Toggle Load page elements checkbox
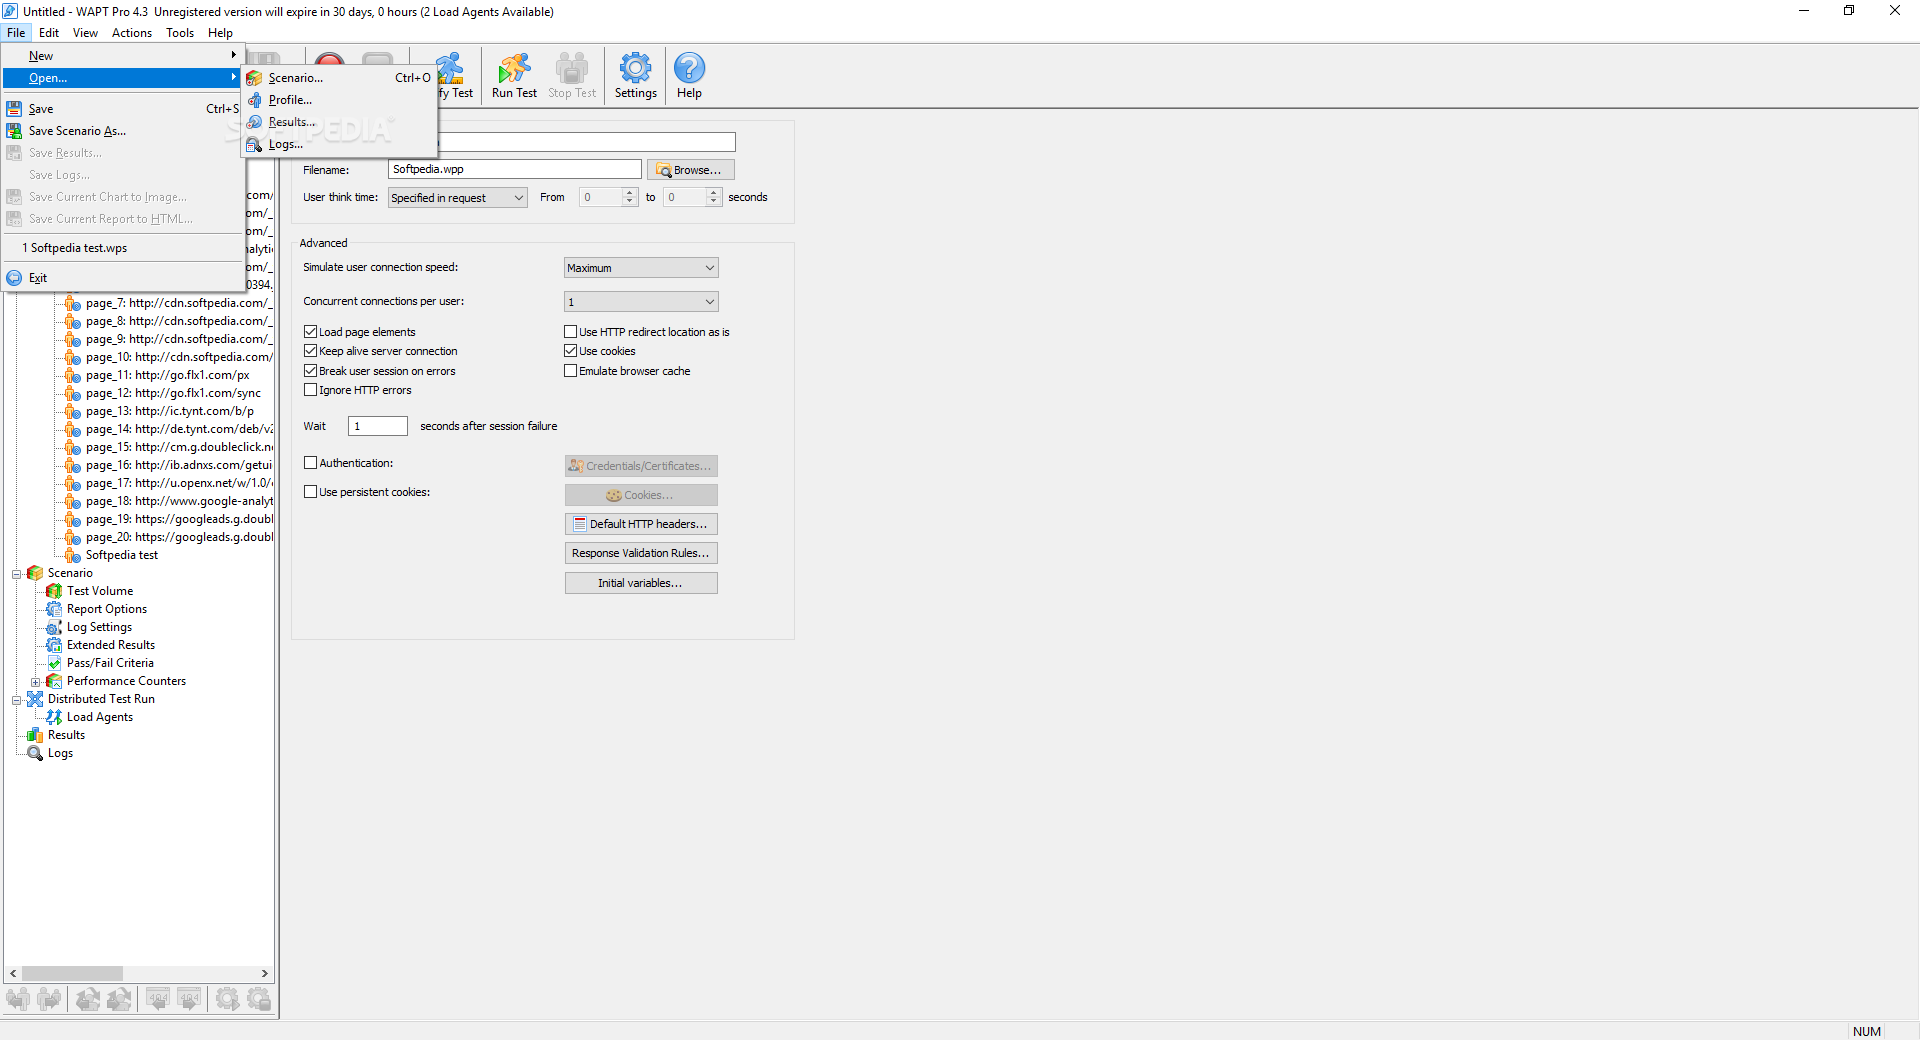The image size is (1920, 1040). [311, 332]
